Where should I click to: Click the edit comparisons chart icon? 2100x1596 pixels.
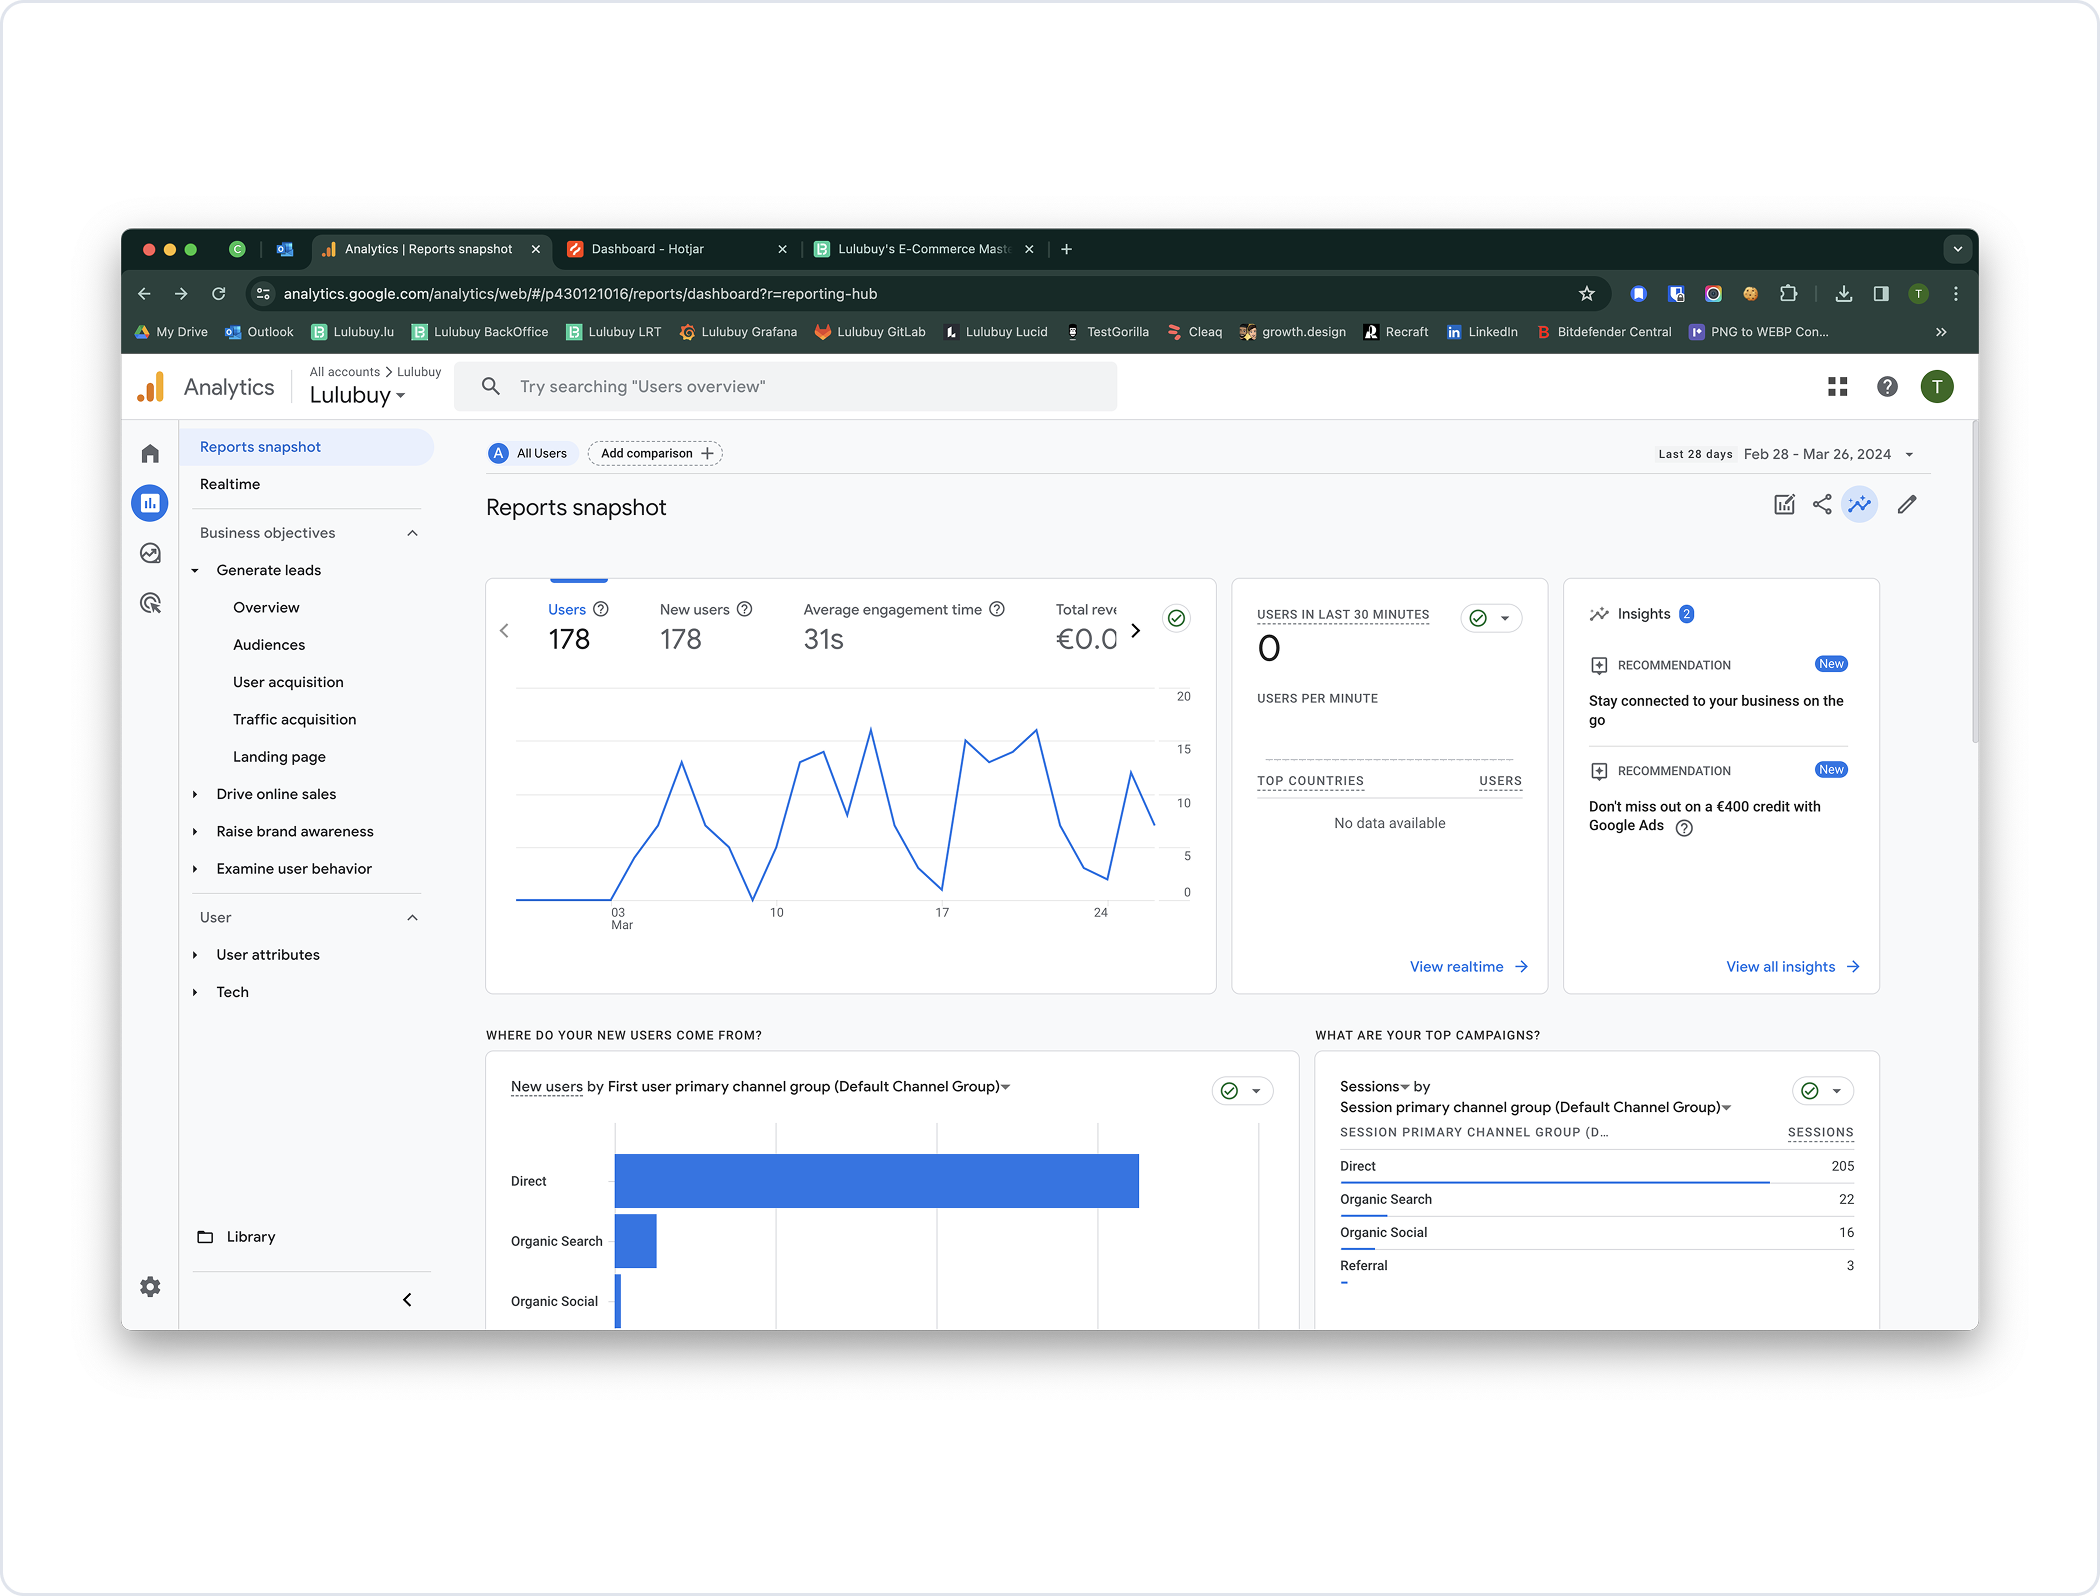coord(1784,505)
